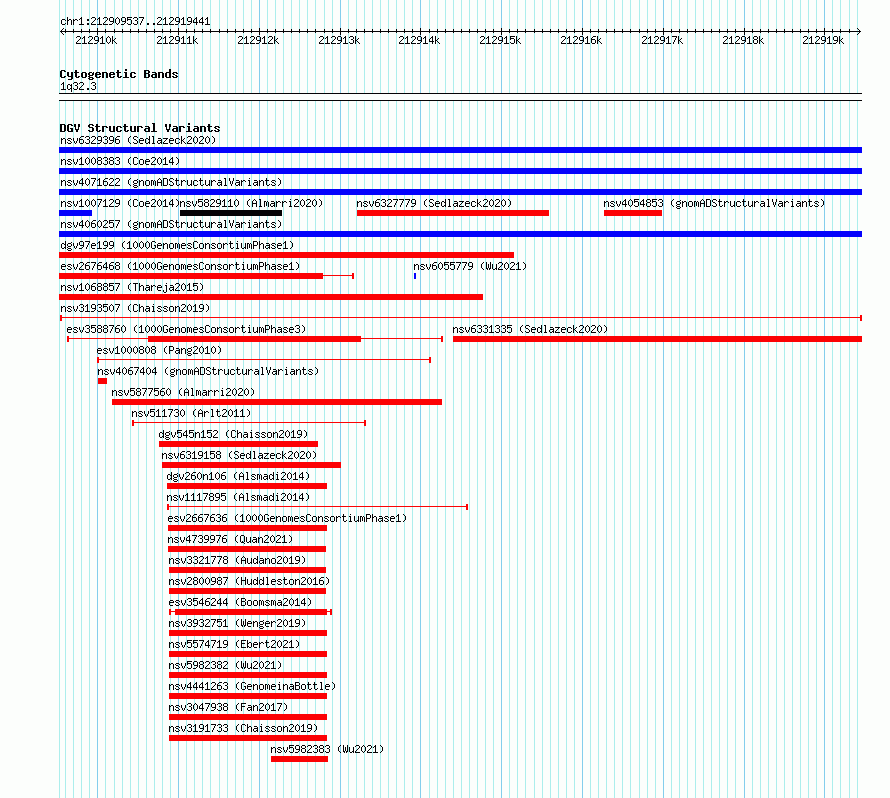The width and height of the screenshot is (890, 798).
Task: Click the nsv3191733 (Chaisson2019) label
Action: coord(244,728)
